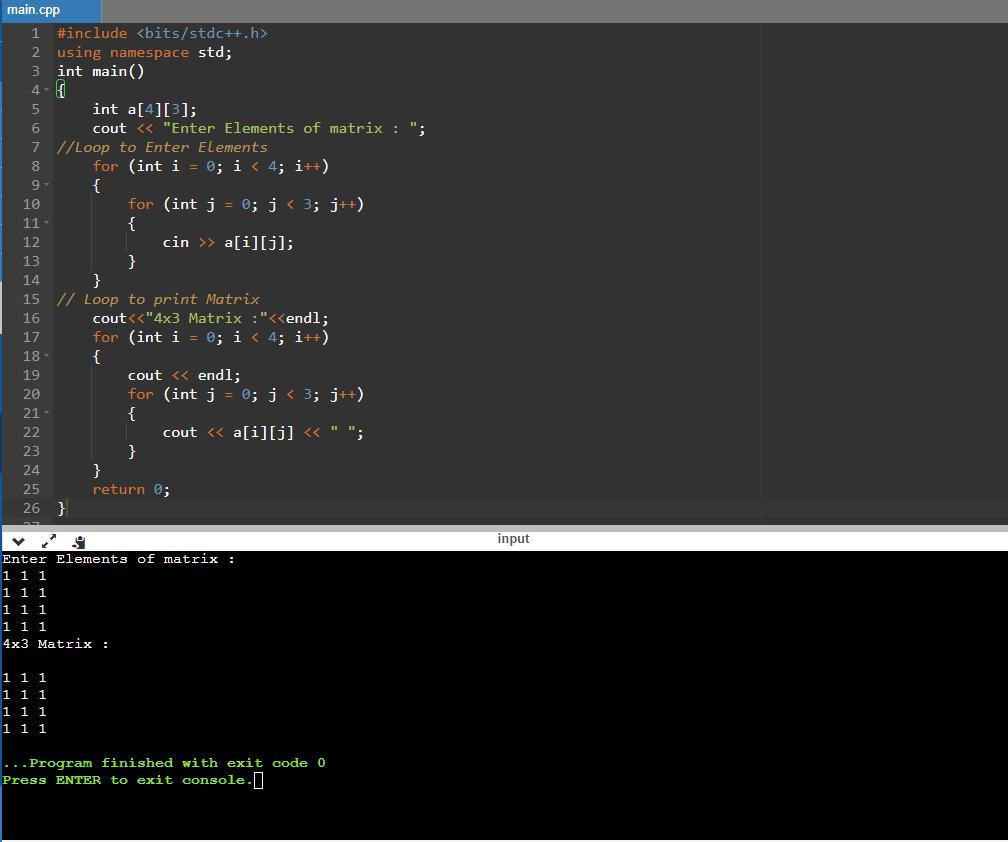
Task: Click the 'Program finished with exit code 0' message
Action: click(x=165, y=763)
